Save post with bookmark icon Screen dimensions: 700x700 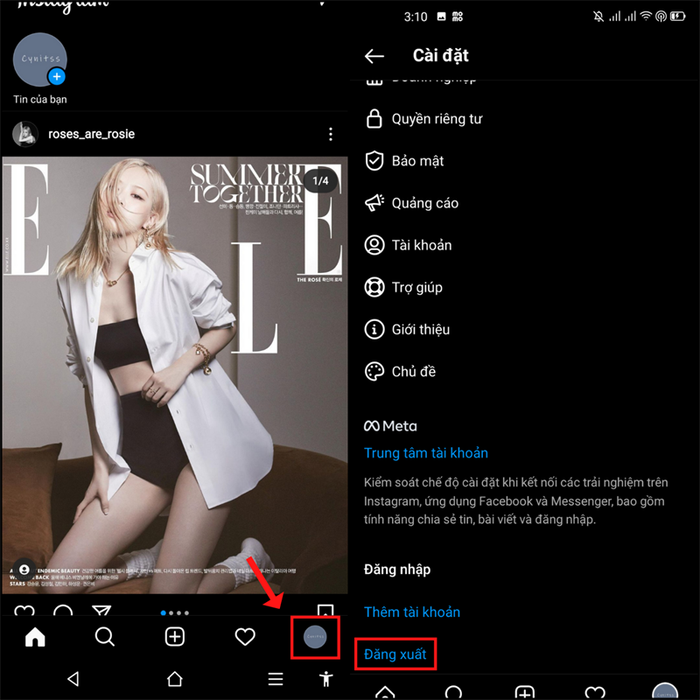[x=325, y=610]
